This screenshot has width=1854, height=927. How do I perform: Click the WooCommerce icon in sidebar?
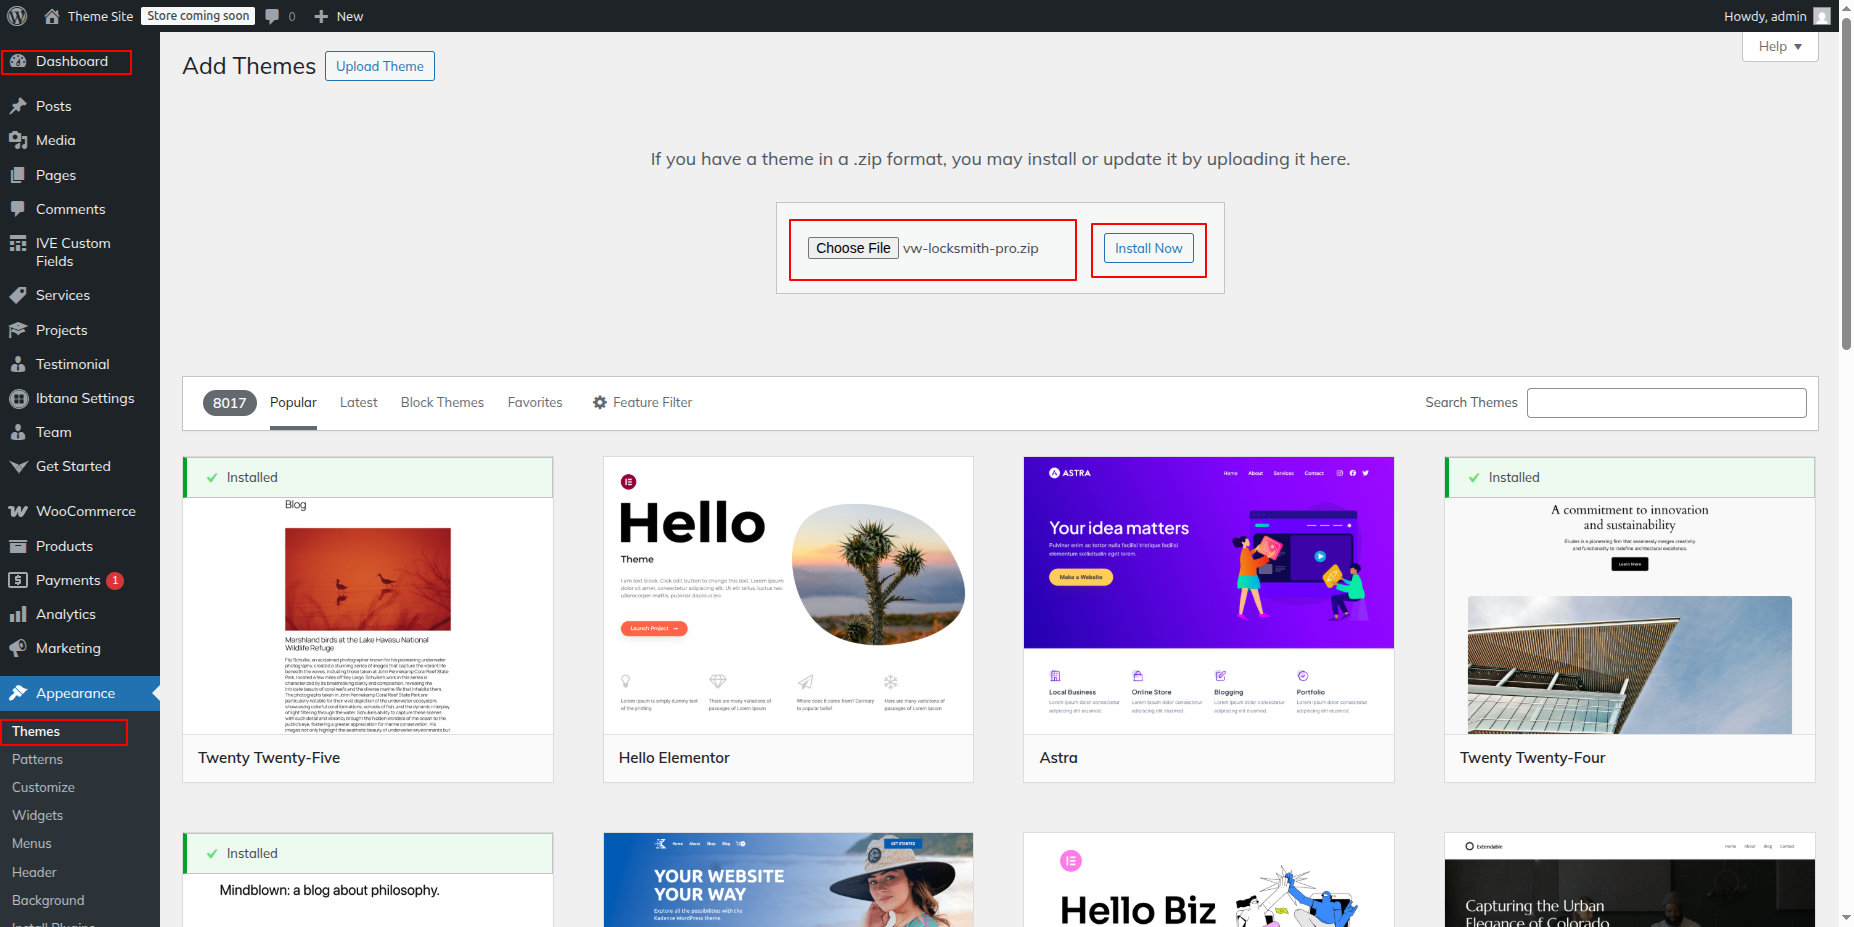coord(18,511)
